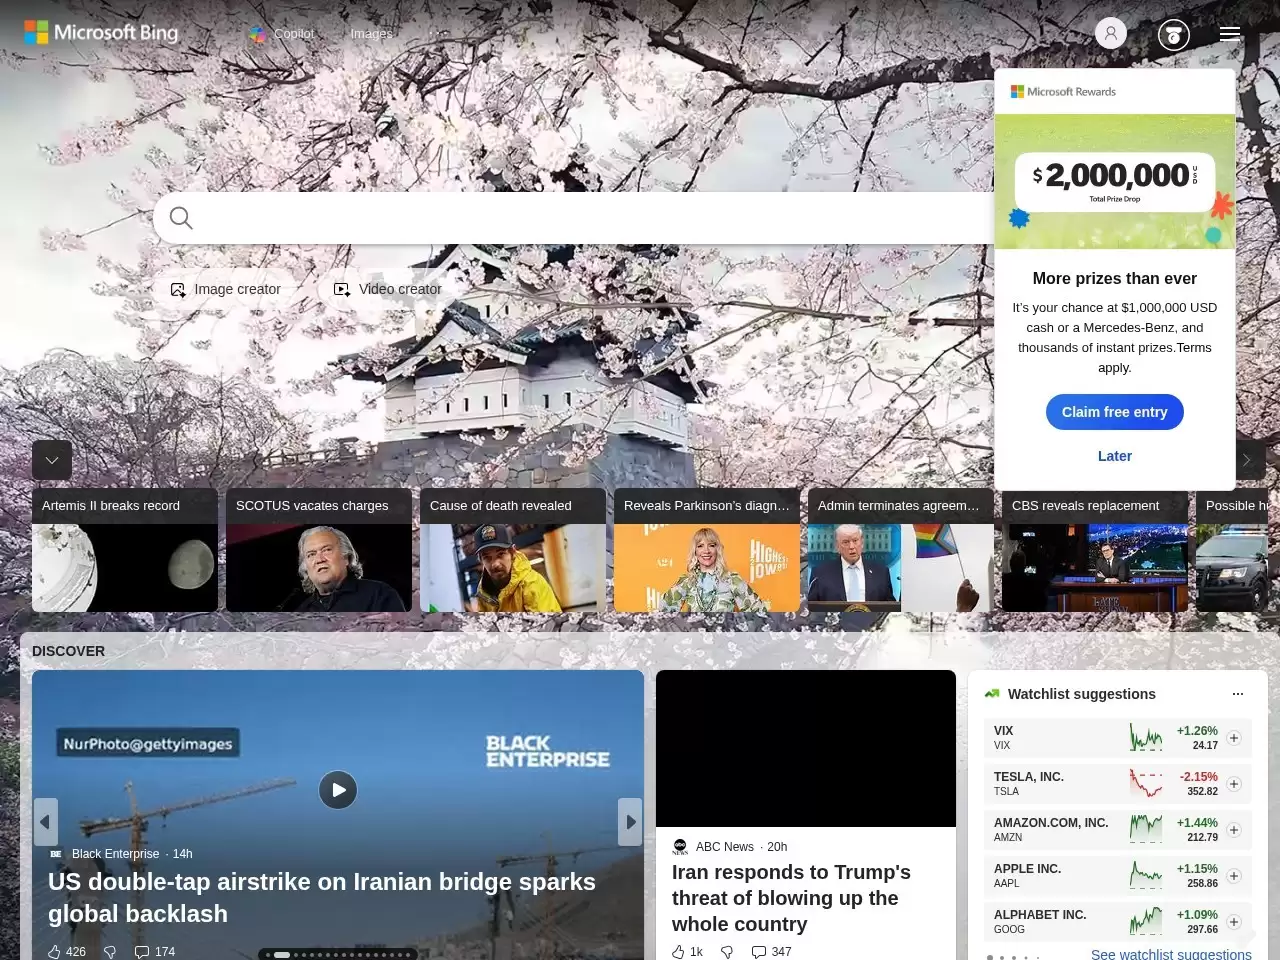Add TESLA, INC. to watchlist
Viewport: 1280px width, 960px height.
[1234, 784]
